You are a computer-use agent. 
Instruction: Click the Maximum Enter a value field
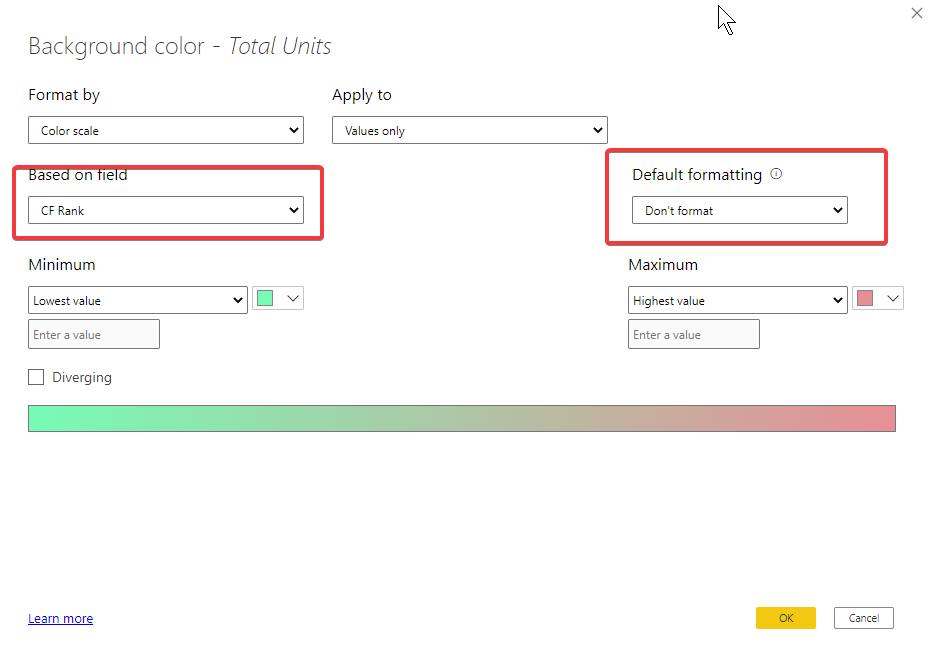pyautogui.click(x=694, y=334)
